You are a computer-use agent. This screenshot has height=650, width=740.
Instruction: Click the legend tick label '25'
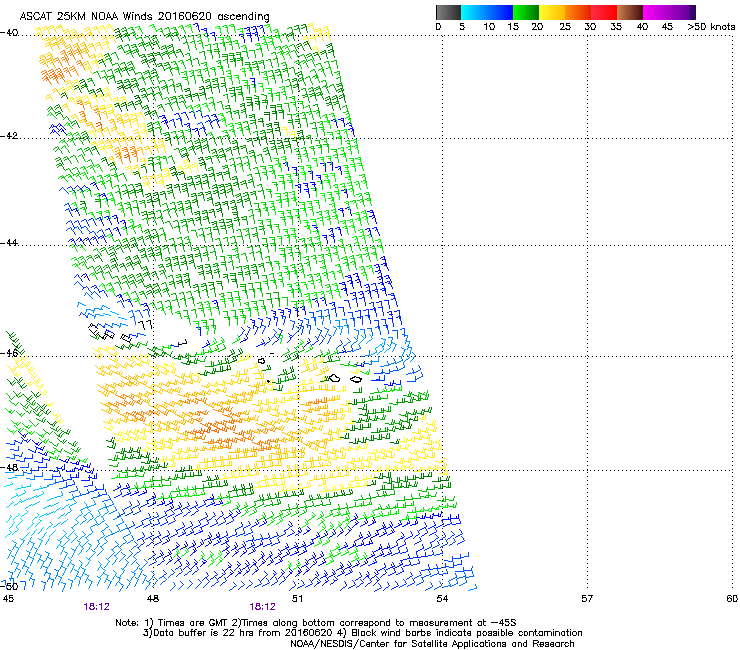565,27
